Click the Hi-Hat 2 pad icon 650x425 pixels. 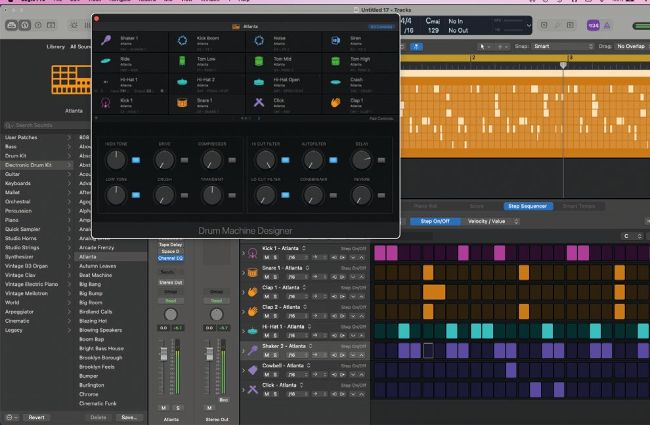click(182, 82)
